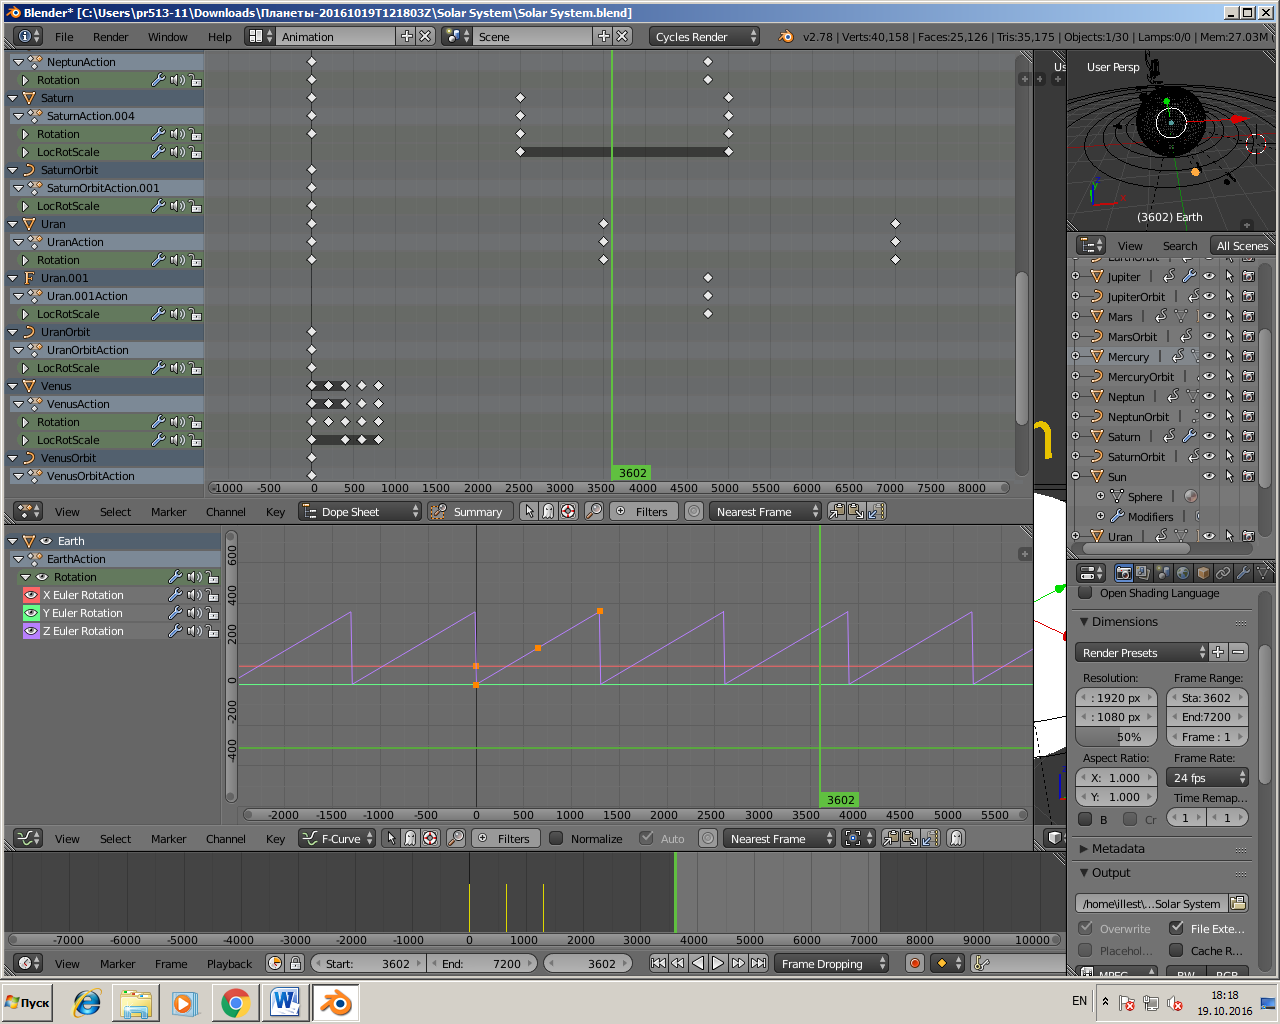This screenshot has height=1024, width=1280.
Task: Open the Render menu
Action: coord(110,37)
